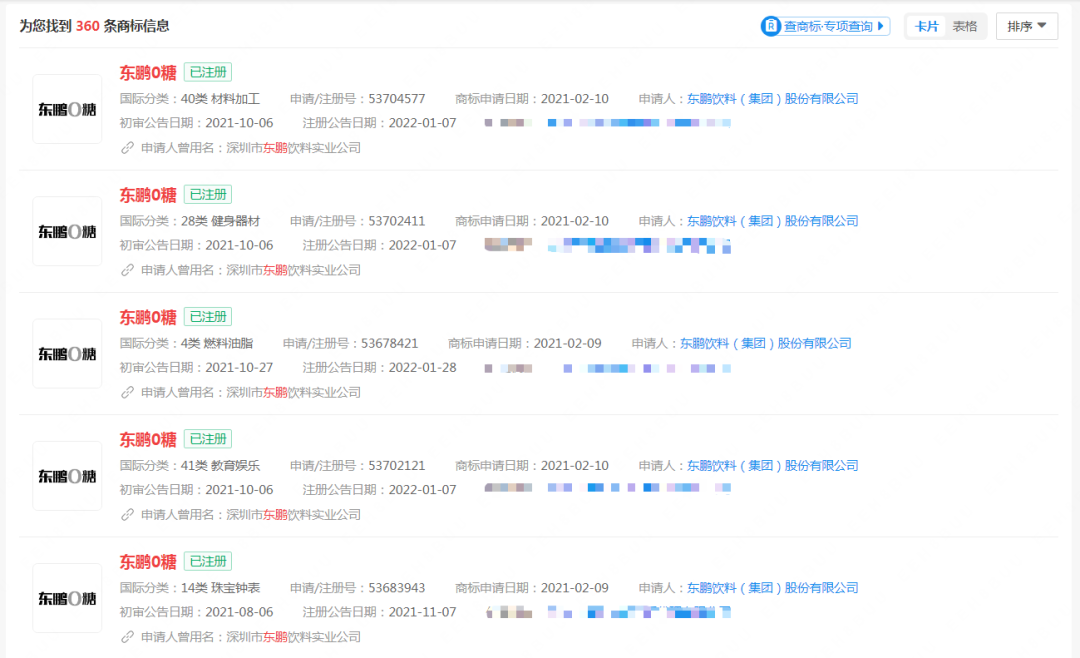Click link icon in 14类 珠宝钟表 entry
This screenshot has height=658, width=1080.
127,637
